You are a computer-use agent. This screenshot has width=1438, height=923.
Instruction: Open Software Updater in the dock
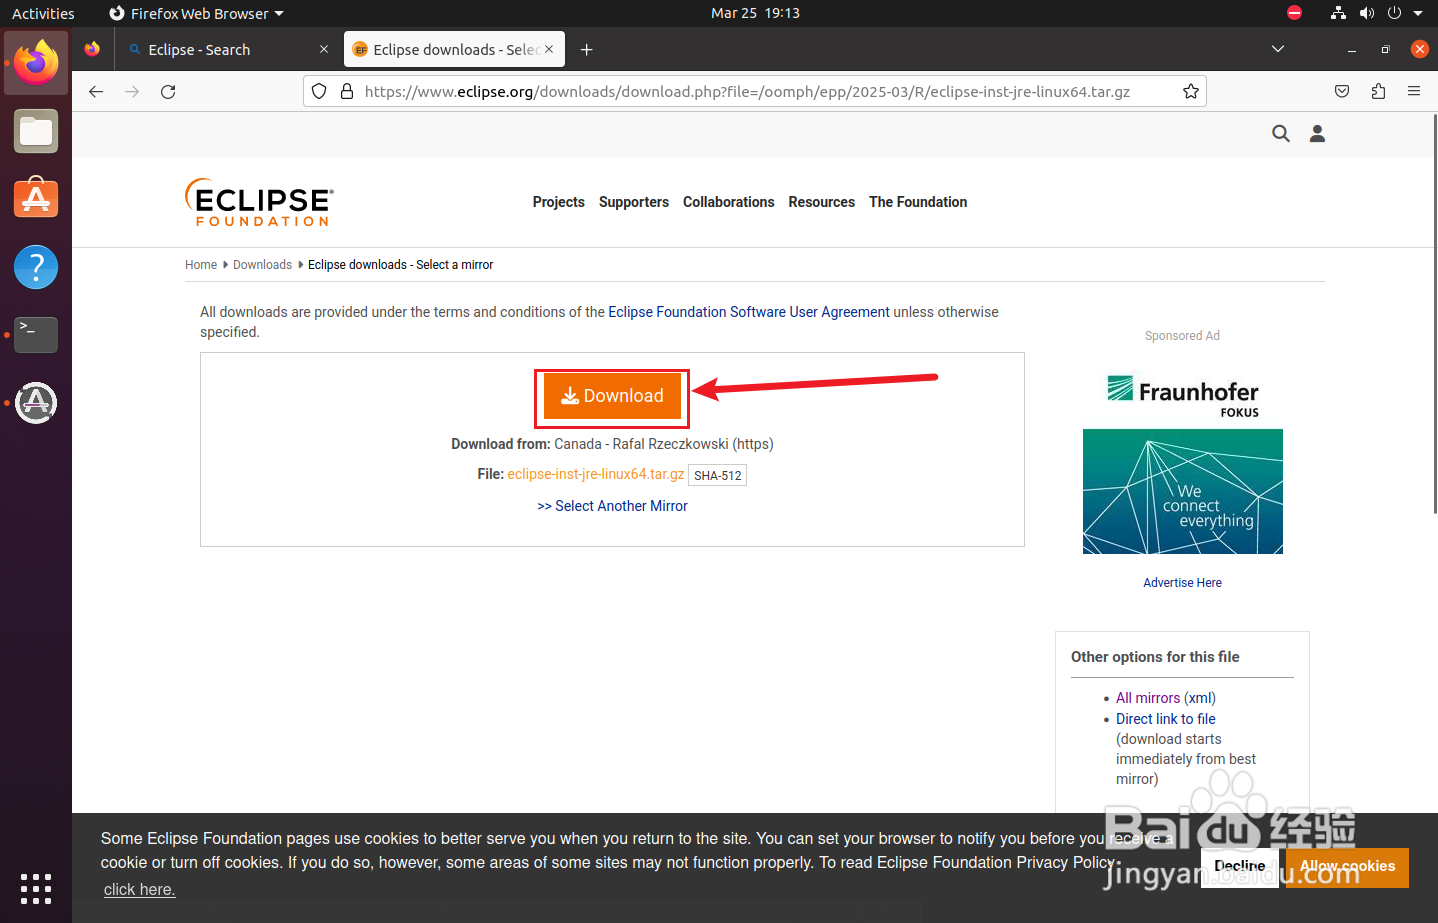point(36,403)
